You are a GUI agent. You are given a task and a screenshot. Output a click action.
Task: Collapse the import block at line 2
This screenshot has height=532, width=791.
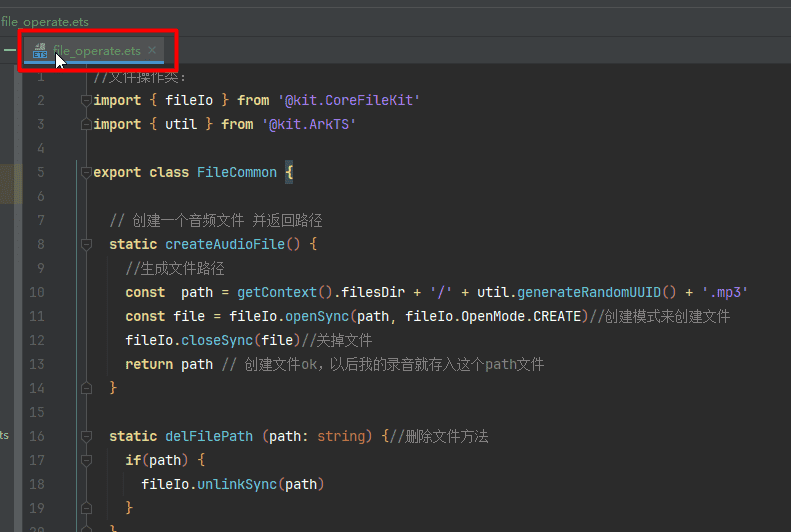pos(86,100)
